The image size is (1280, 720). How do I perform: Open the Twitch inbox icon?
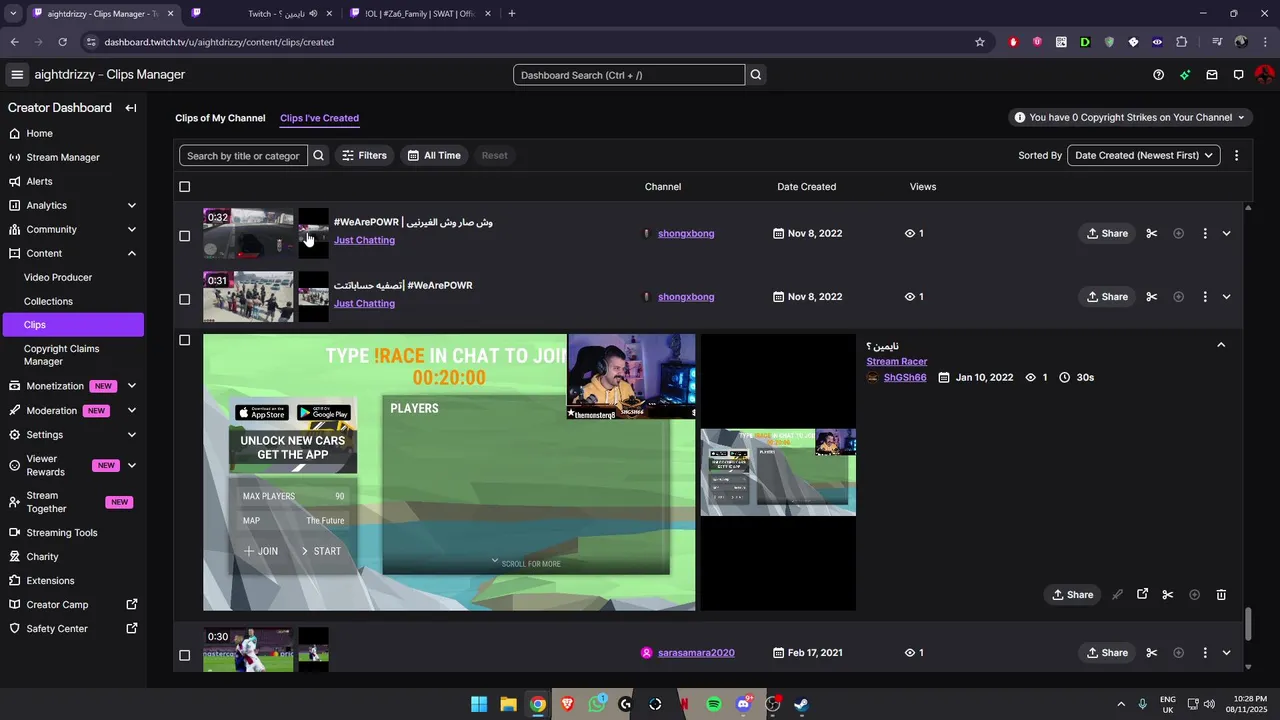(1212, 75)
